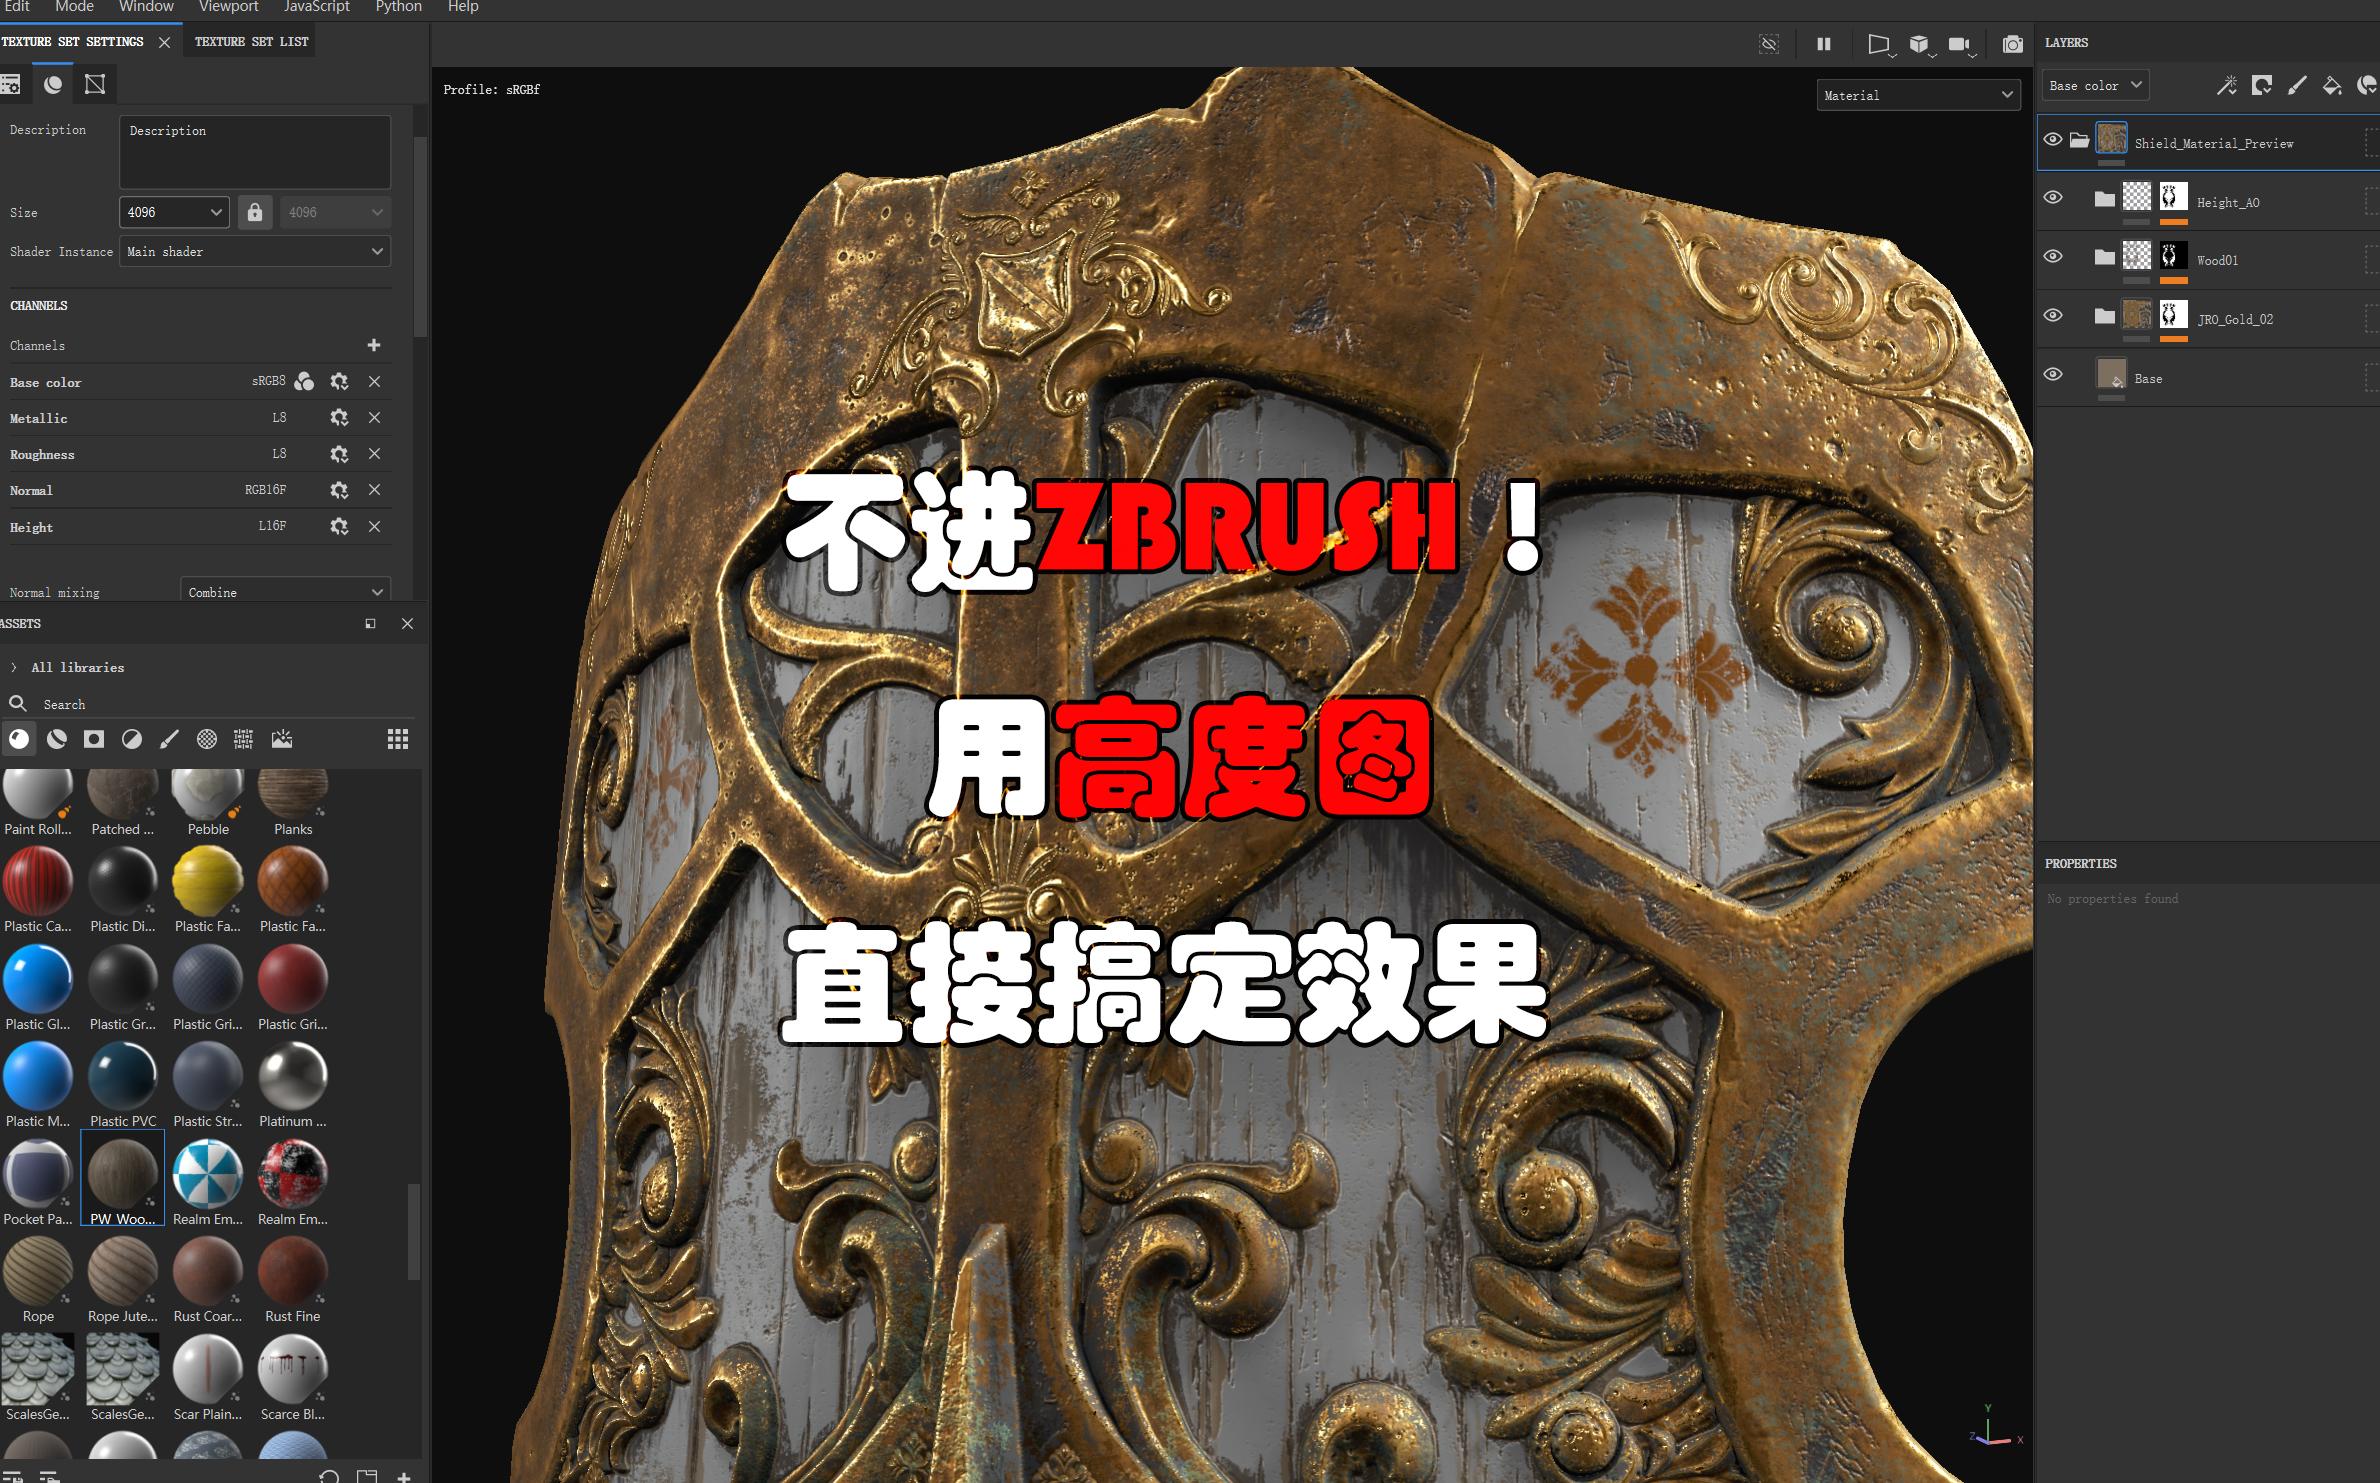2380x1483 pixels.
Task: Add effect with magic wand icon
Action: [x=2227, y=86]
